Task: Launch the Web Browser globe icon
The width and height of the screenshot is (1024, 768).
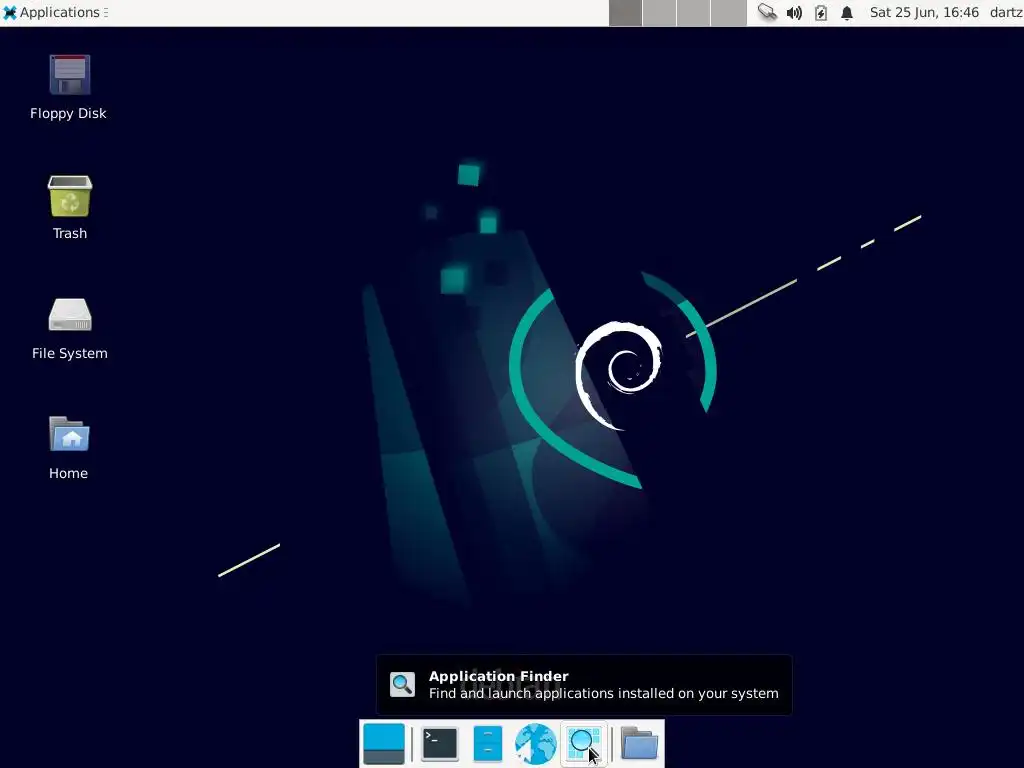Action: 536,744
